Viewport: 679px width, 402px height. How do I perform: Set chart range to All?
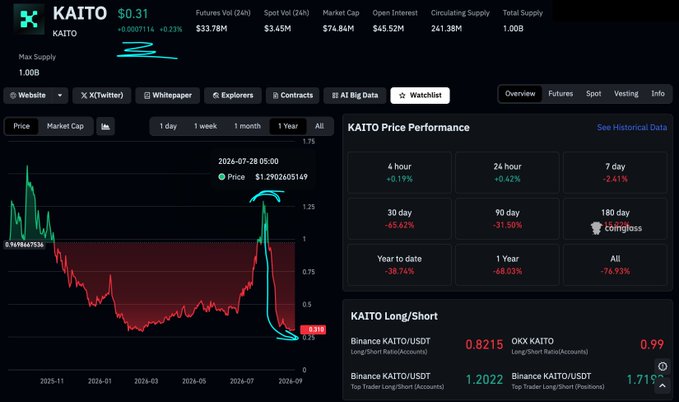(320, 126)
